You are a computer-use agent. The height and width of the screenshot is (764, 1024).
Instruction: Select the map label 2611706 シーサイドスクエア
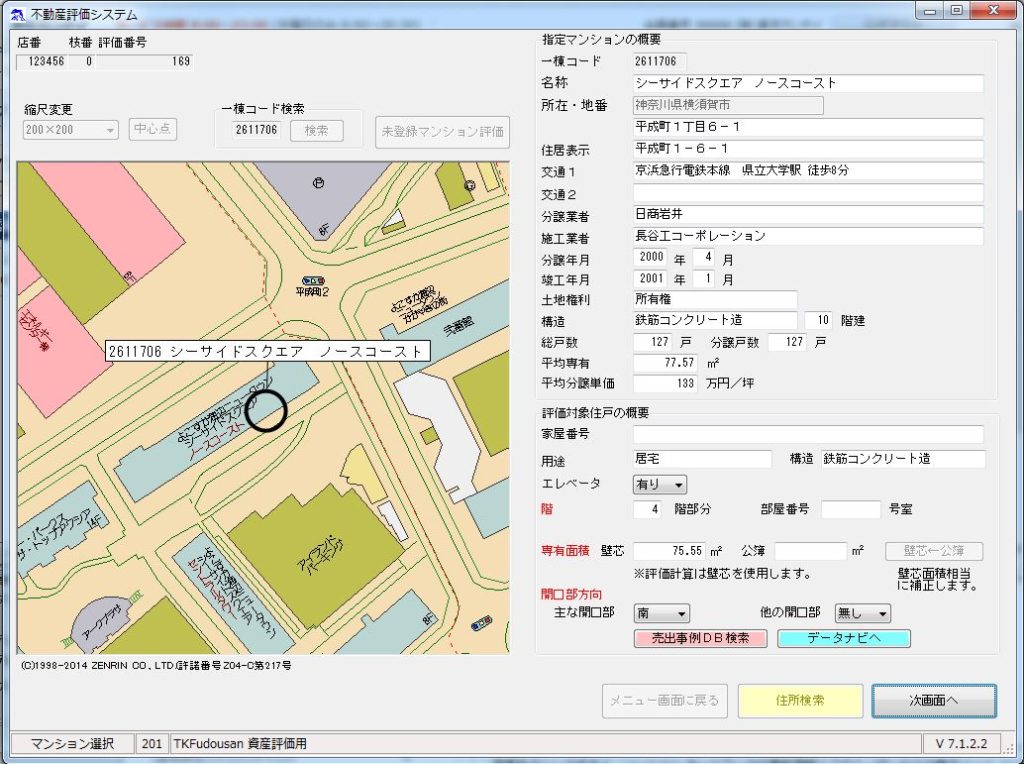[x=267, y=352]
